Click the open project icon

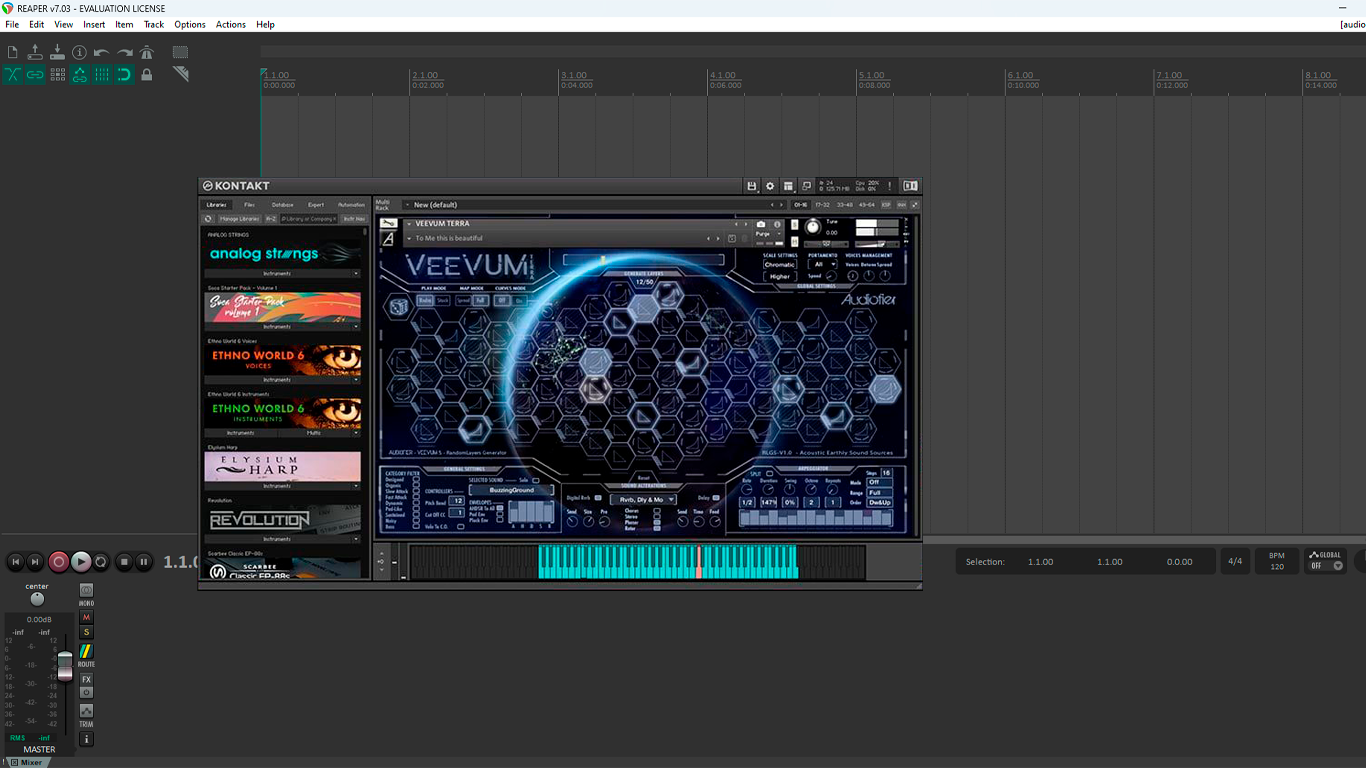pos(35,52)
